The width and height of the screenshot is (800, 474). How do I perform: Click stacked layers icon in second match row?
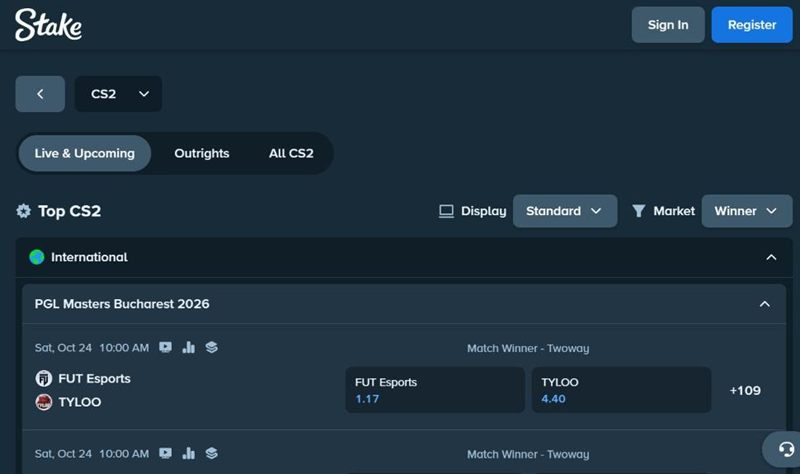(x=211, y=453)
